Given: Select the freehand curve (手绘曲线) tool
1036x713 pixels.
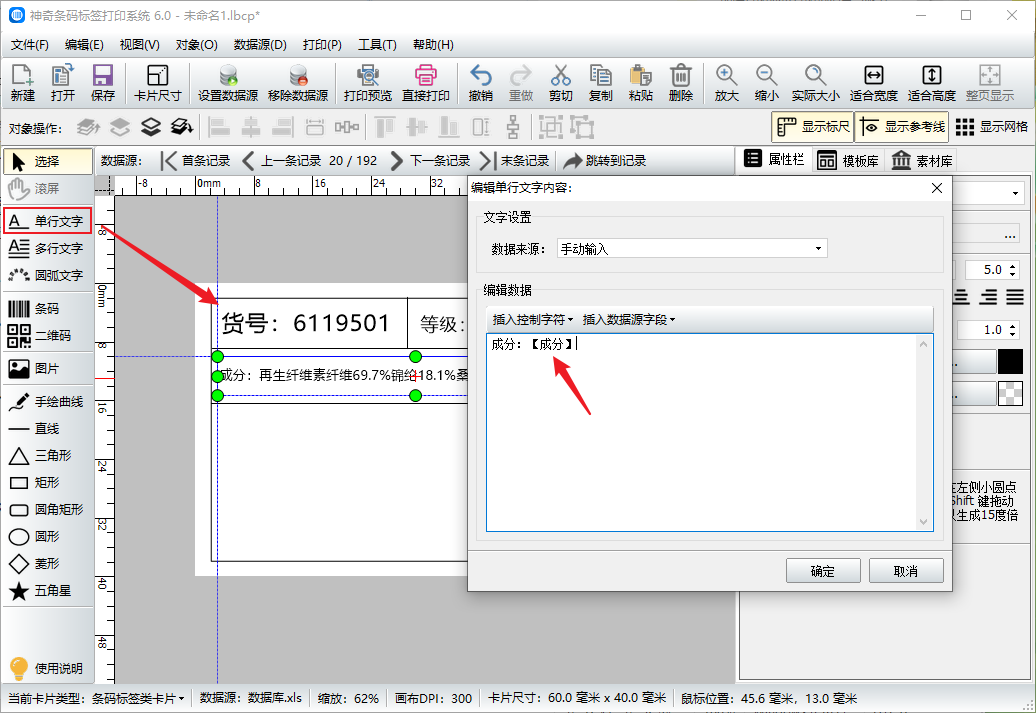Looking at the screenshot, I should coord(47,402).
